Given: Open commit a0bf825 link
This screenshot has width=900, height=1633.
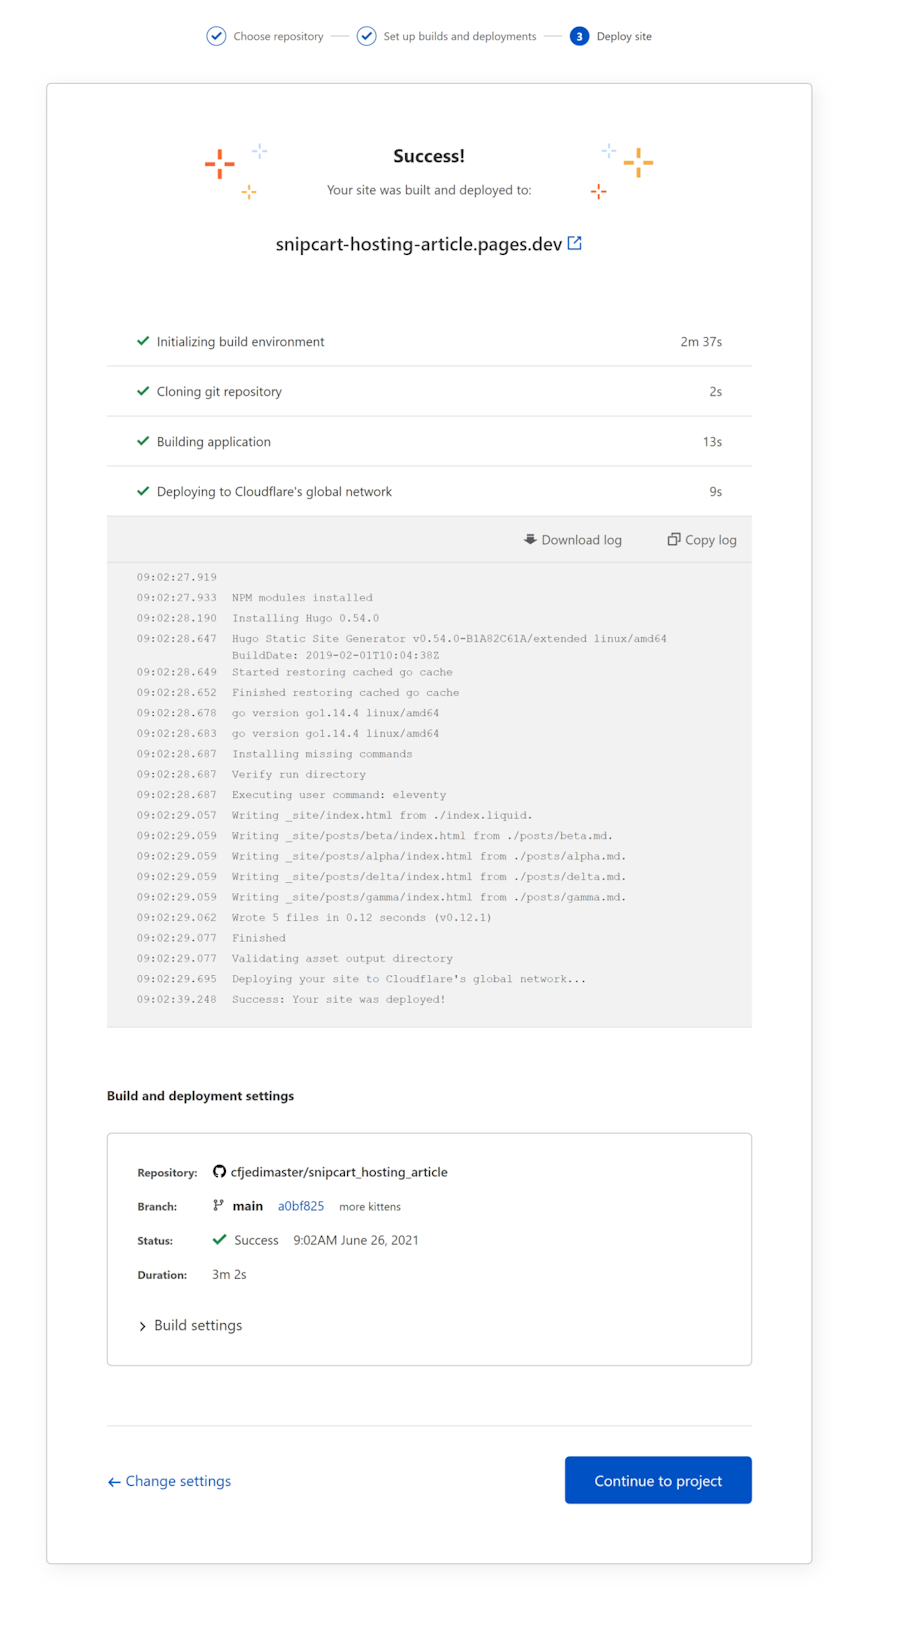Looking at the screenshot, I should click(x=301, y=1206).
